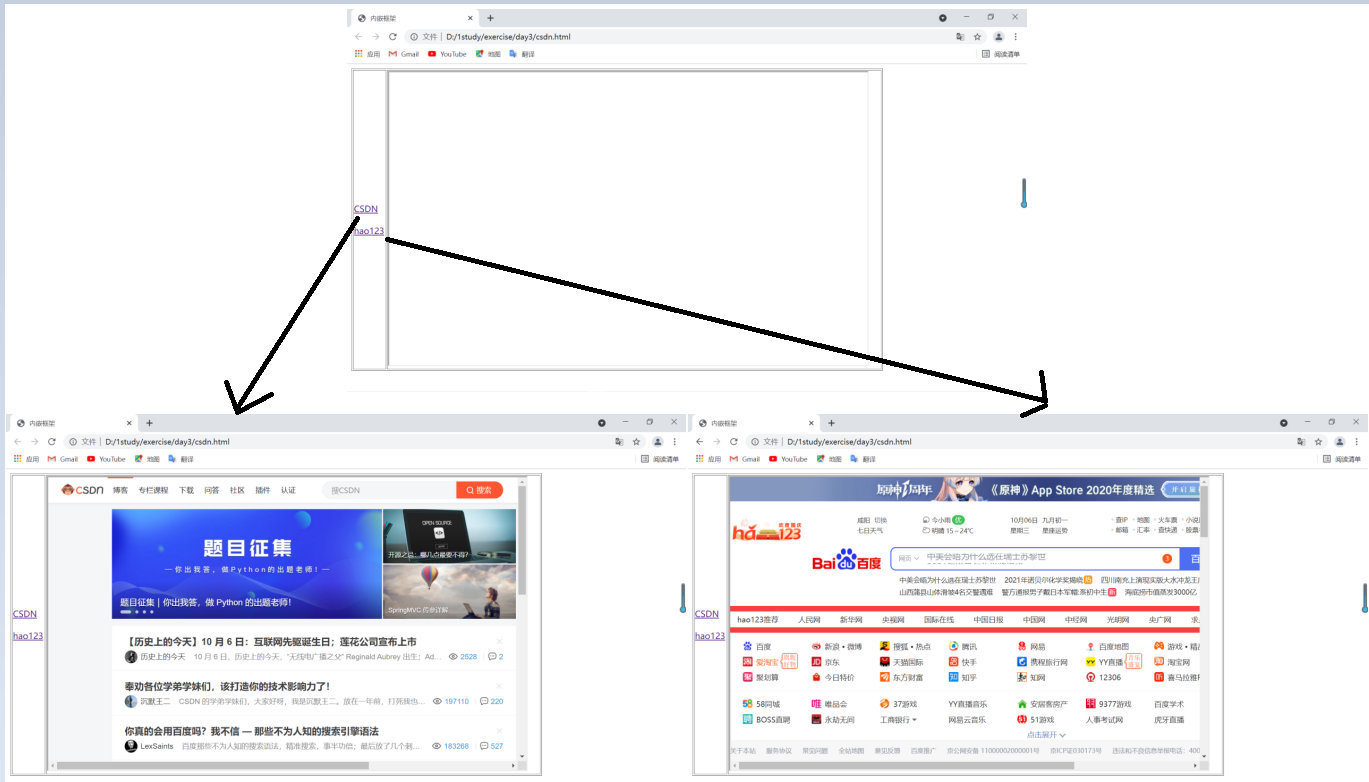Open the 翻译 bookmark in the bottom-left window
1369x782 pixels.
pyautogui.click(x=181, y=459)
